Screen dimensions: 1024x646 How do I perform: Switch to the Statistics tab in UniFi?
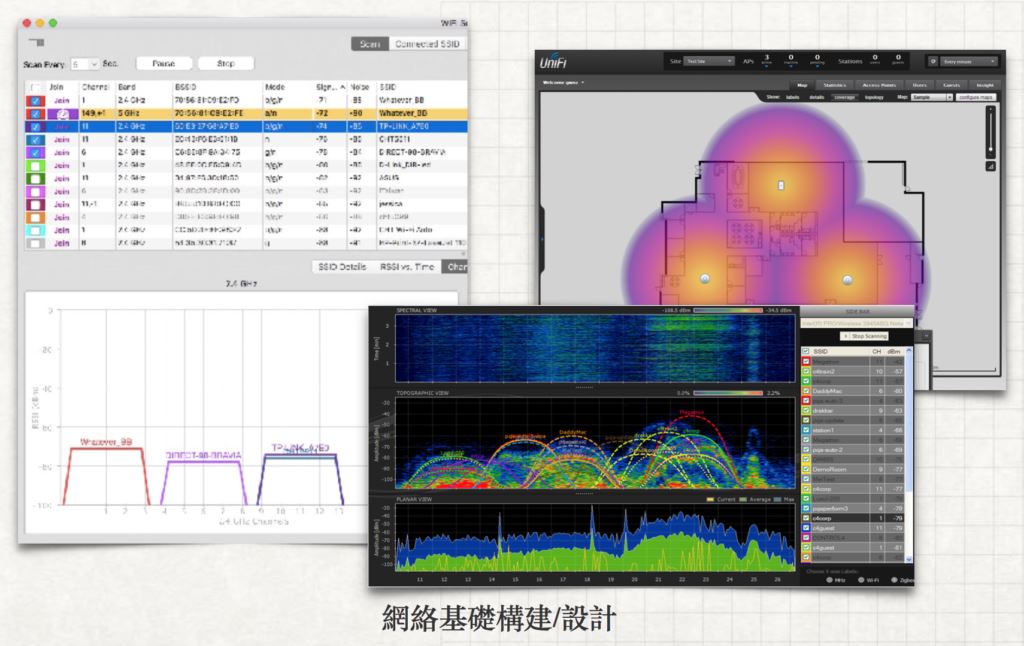[837, 86]
